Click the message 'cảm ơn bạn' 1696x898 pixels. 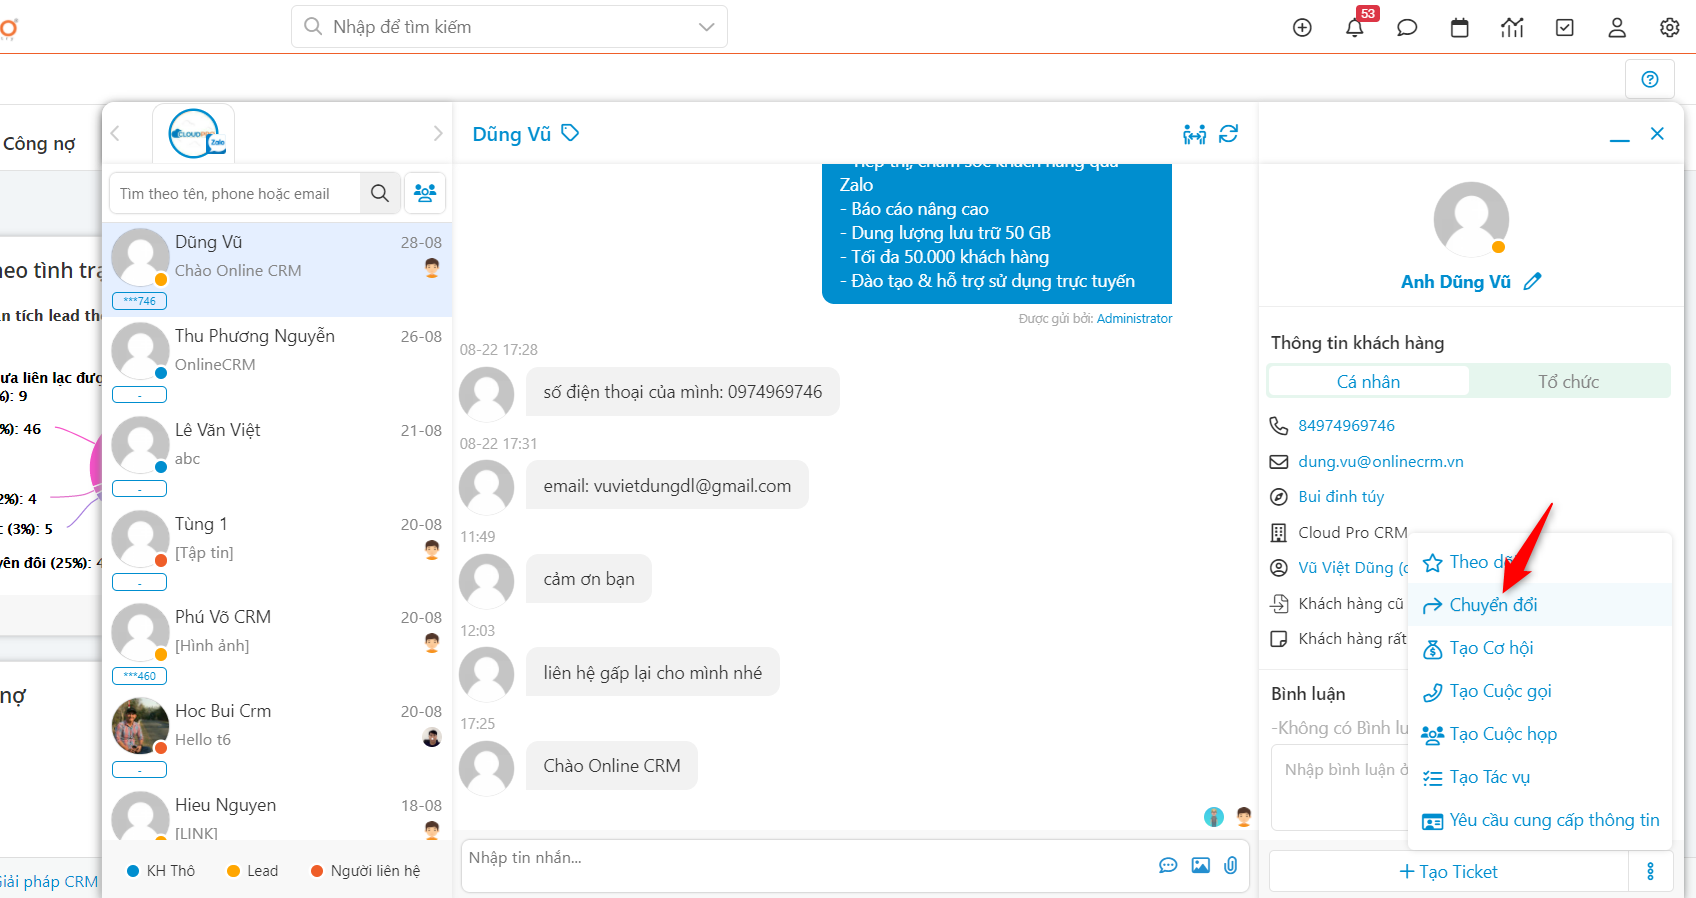tap(589, 579)
